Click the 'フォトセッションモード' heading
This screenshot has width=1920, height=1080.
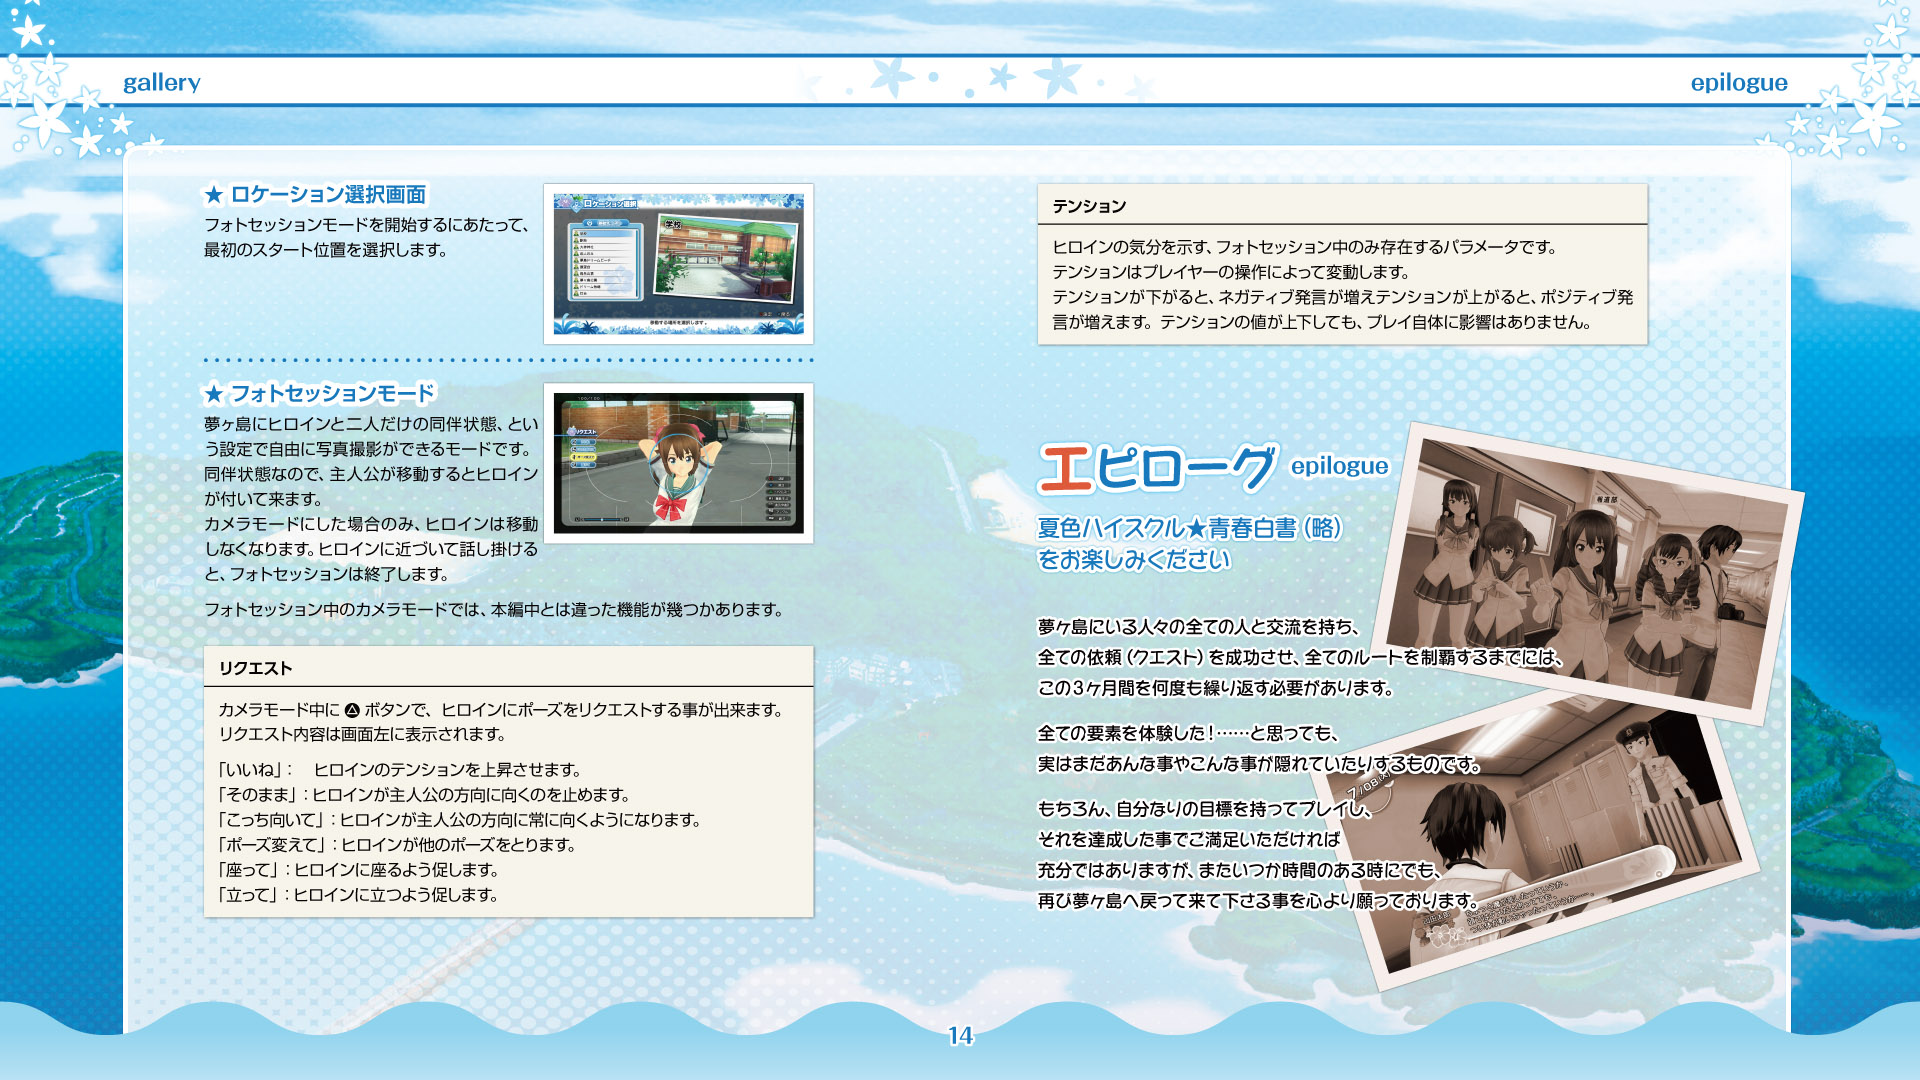pos(333,393)
